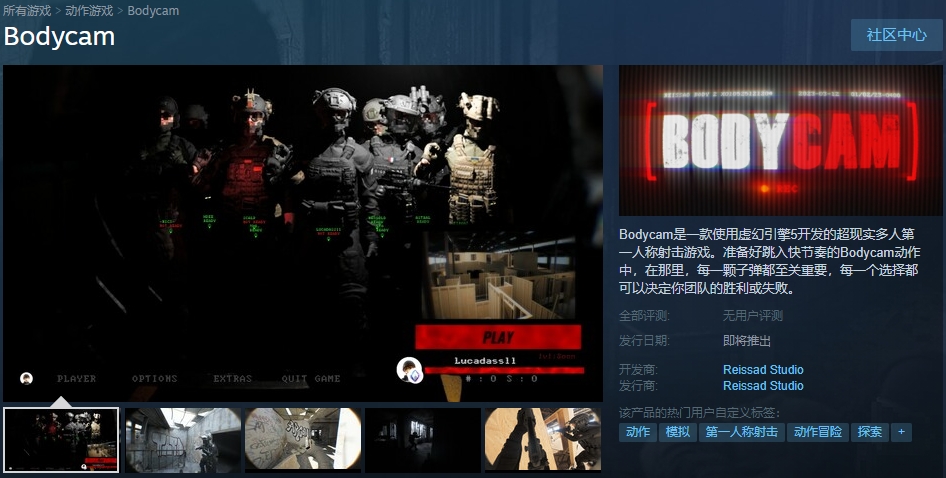946x478 pixels.
Task: Click OPTIONS menu item in the screenshot
Action: click(154, 378)
